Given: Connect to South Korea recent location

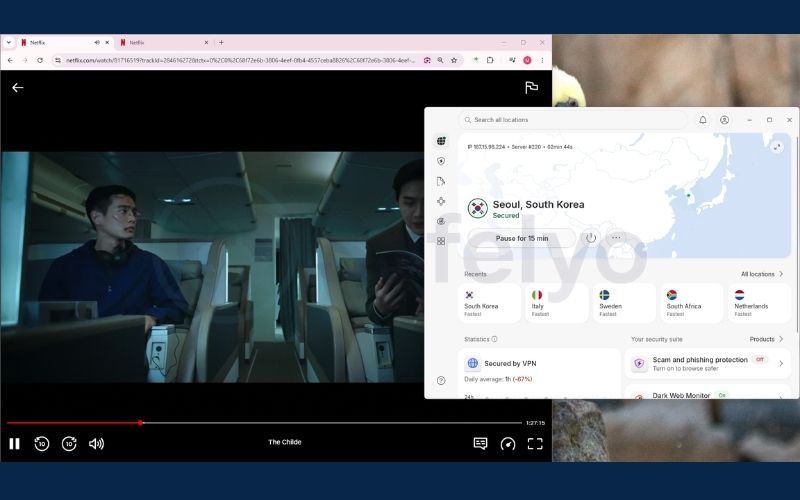Looking at the screenshot, I should [489, 304].
